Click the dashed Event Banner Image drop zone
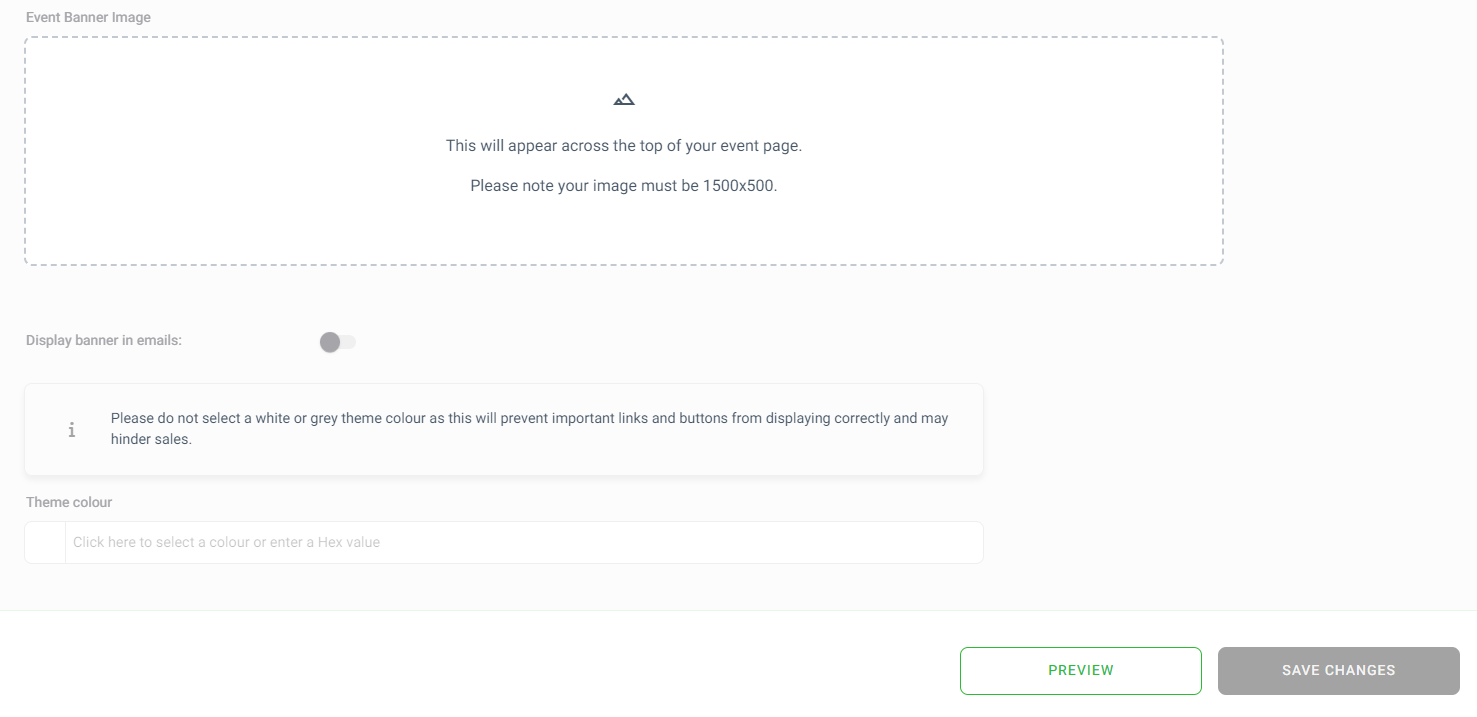 coord(624,151)
